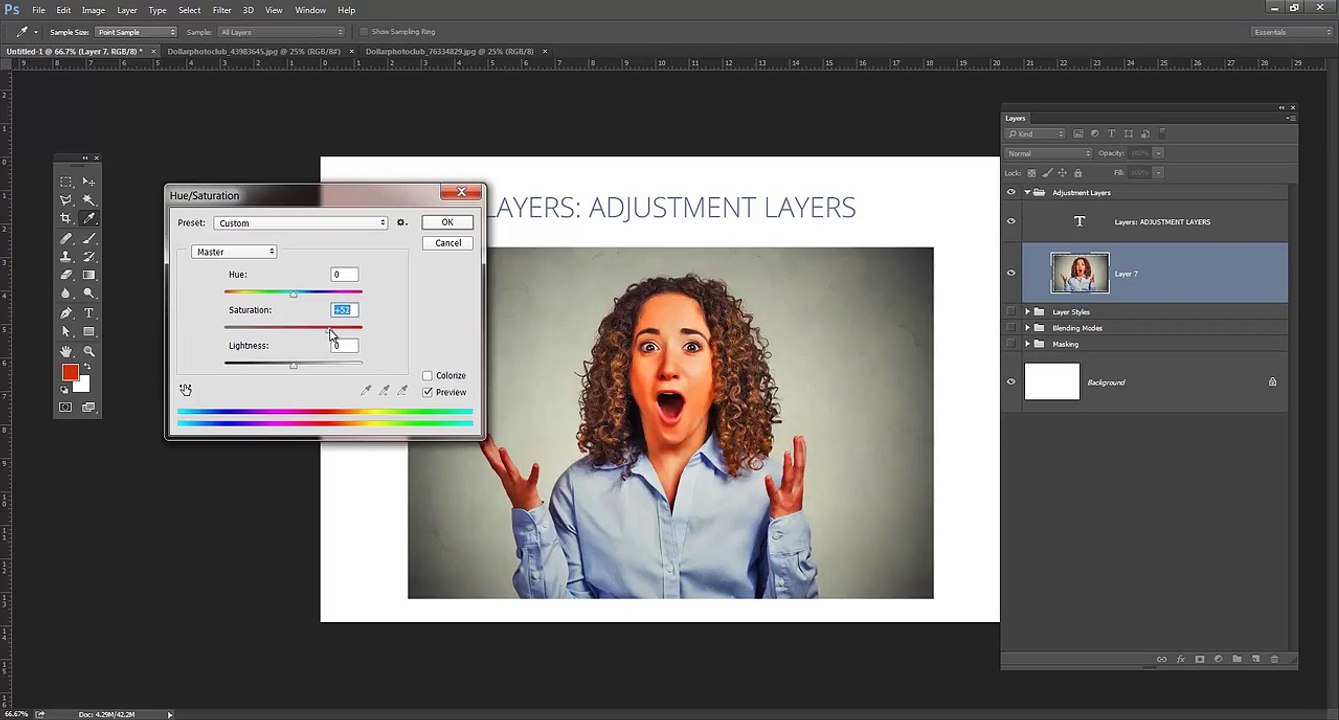
Task: Select the Eyedropper tool in toolbox
Action: tap(89, 218)
